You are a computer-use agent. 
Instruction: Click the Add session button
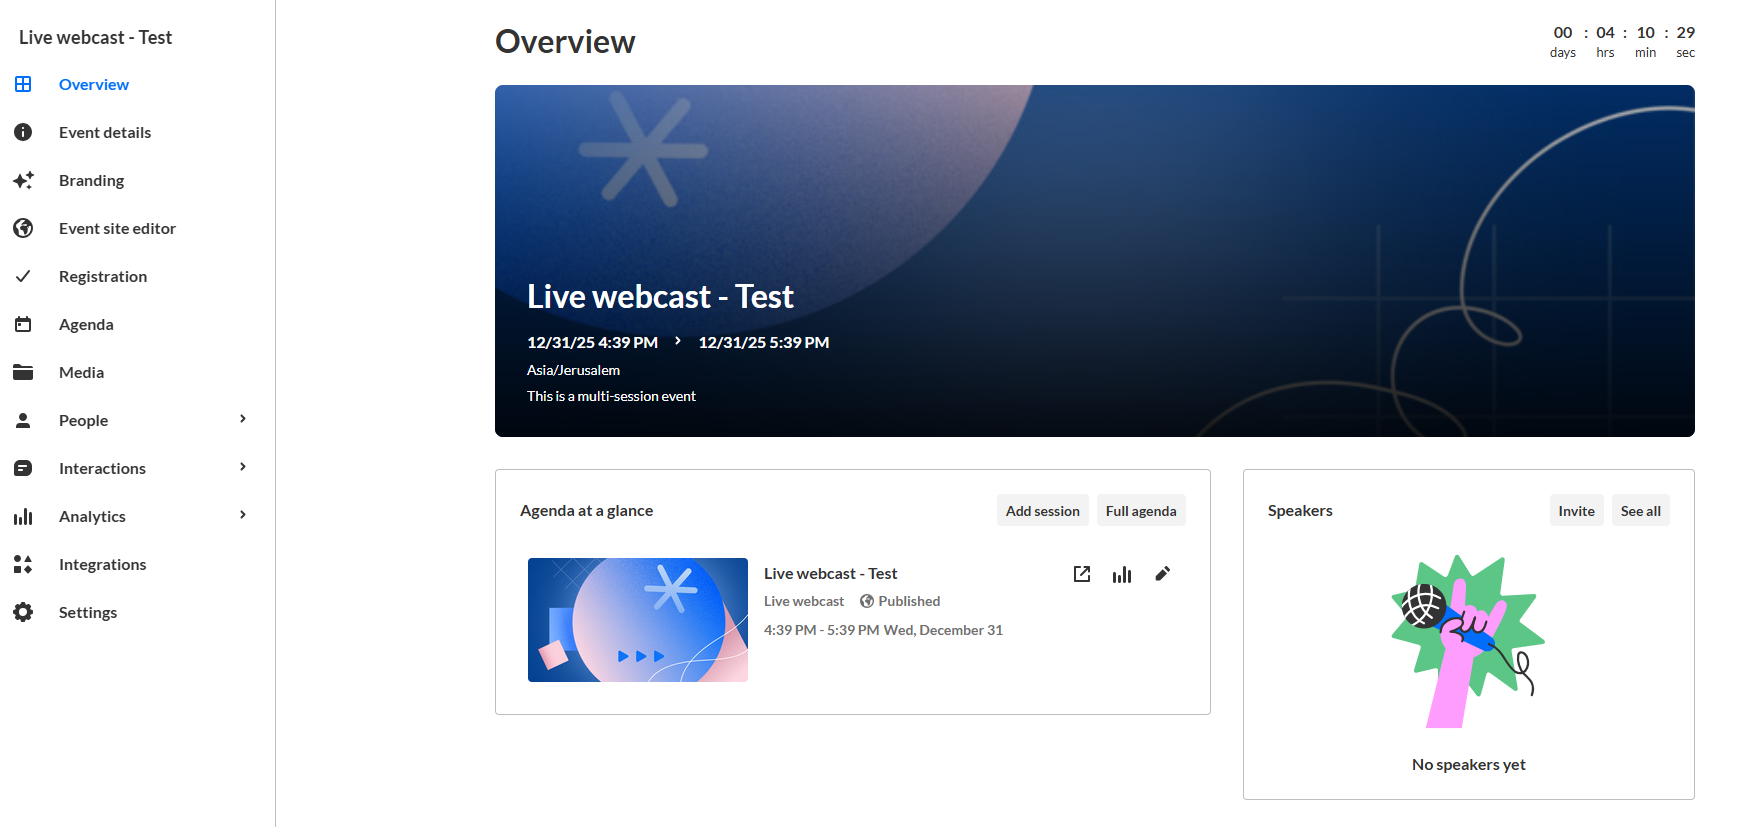[x=1043, y=510]
